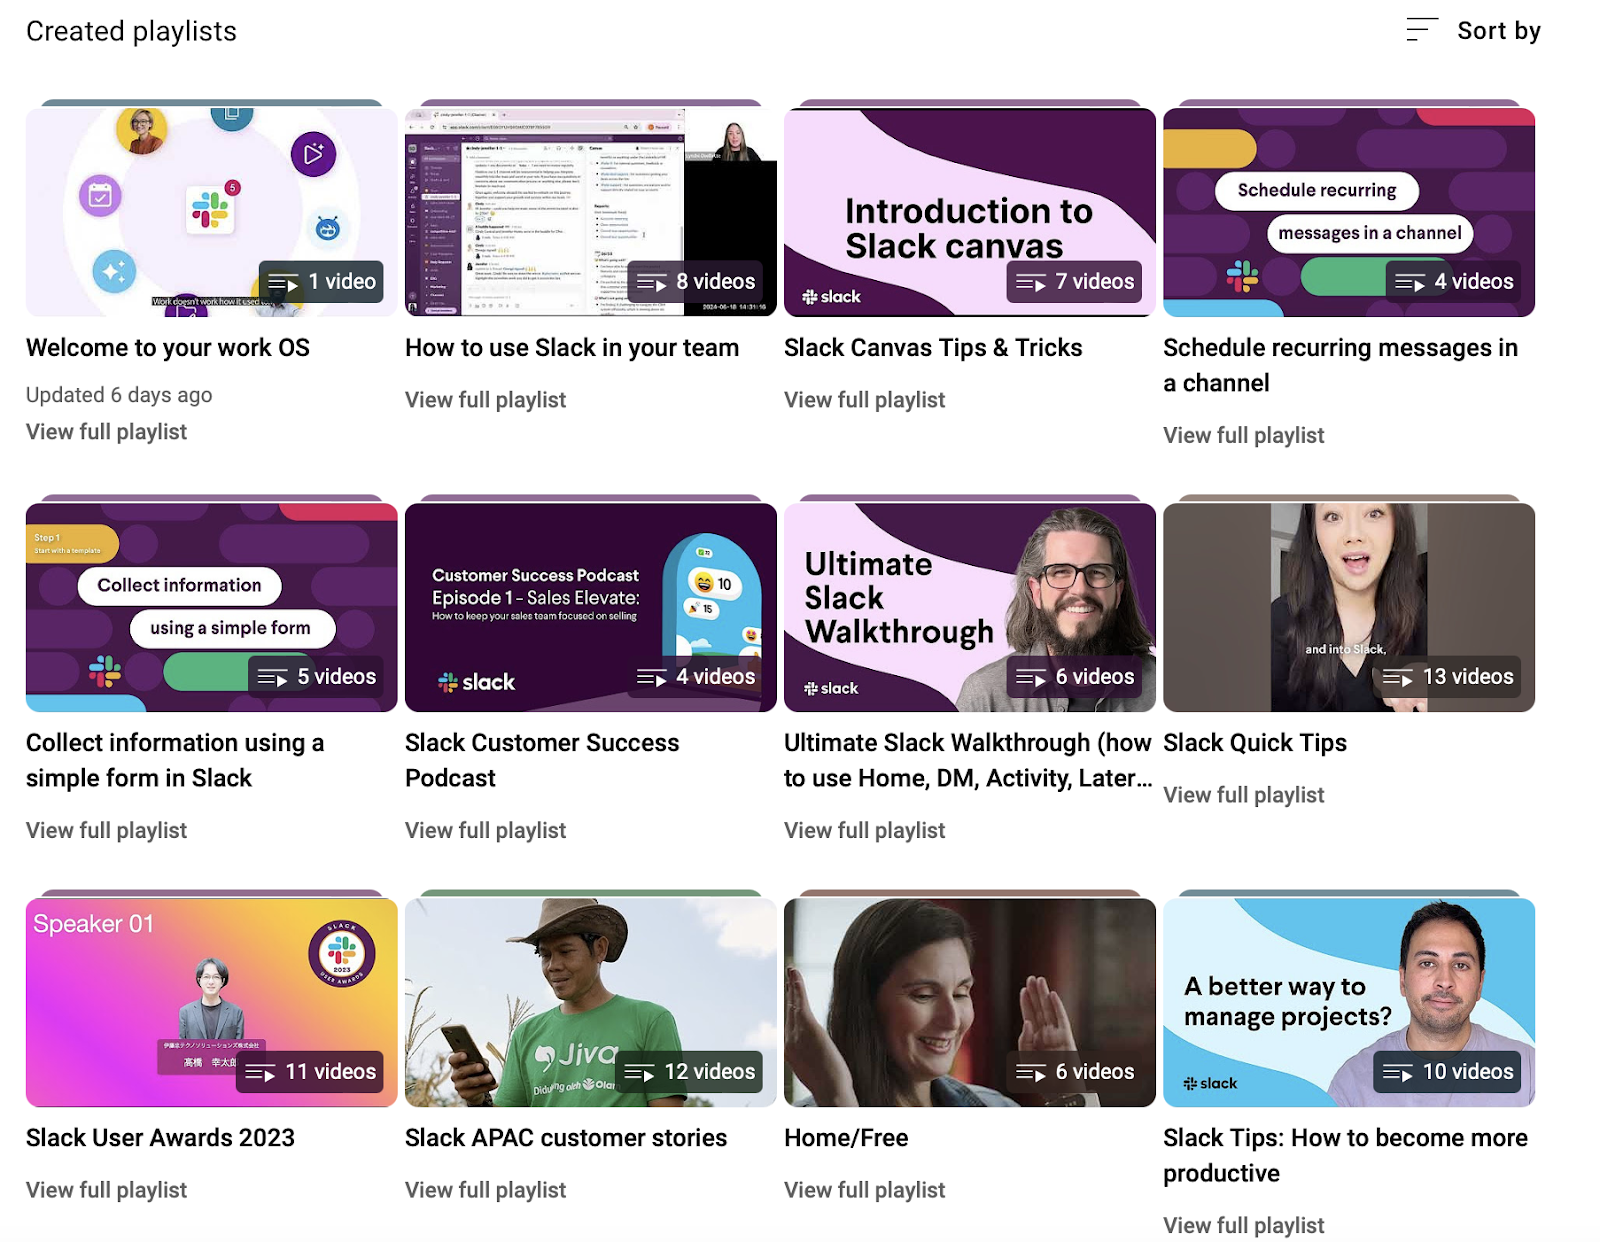Open the Schedule recurring messages thumbnail

pyautogui.click(x=1349, y=212)
